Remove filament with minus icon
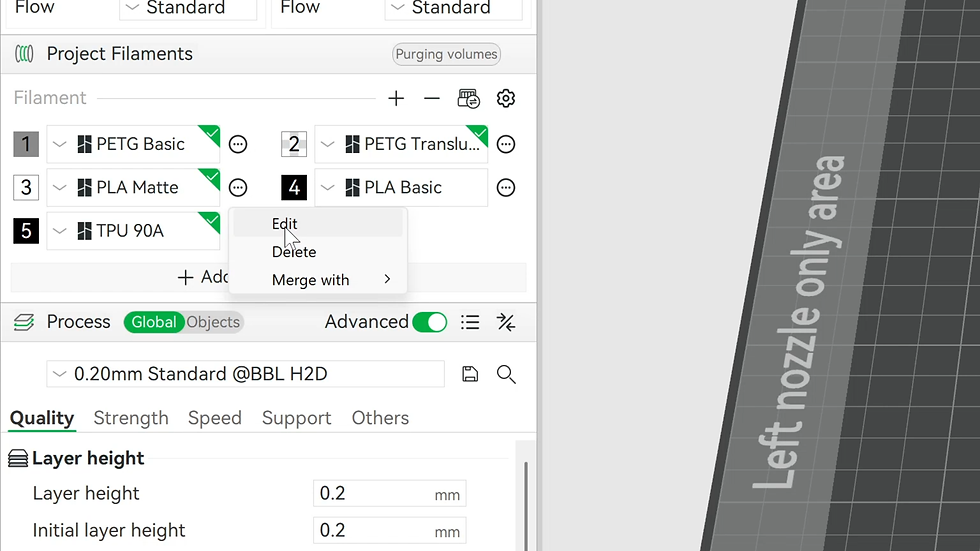 (x=431, y=98)
